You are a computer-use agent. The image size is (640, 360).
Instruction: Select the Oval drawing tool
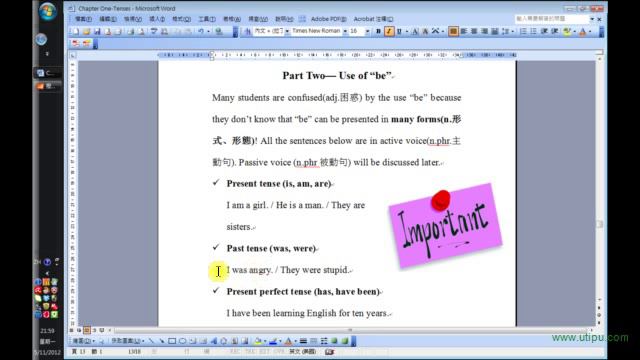pos(182,341)
